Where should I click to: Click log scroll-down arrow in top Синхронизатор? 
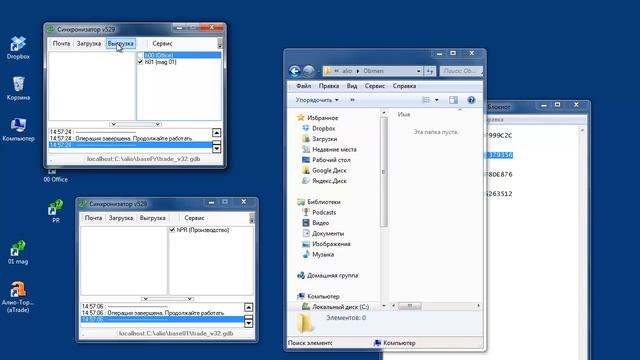(x=217, y=148)
